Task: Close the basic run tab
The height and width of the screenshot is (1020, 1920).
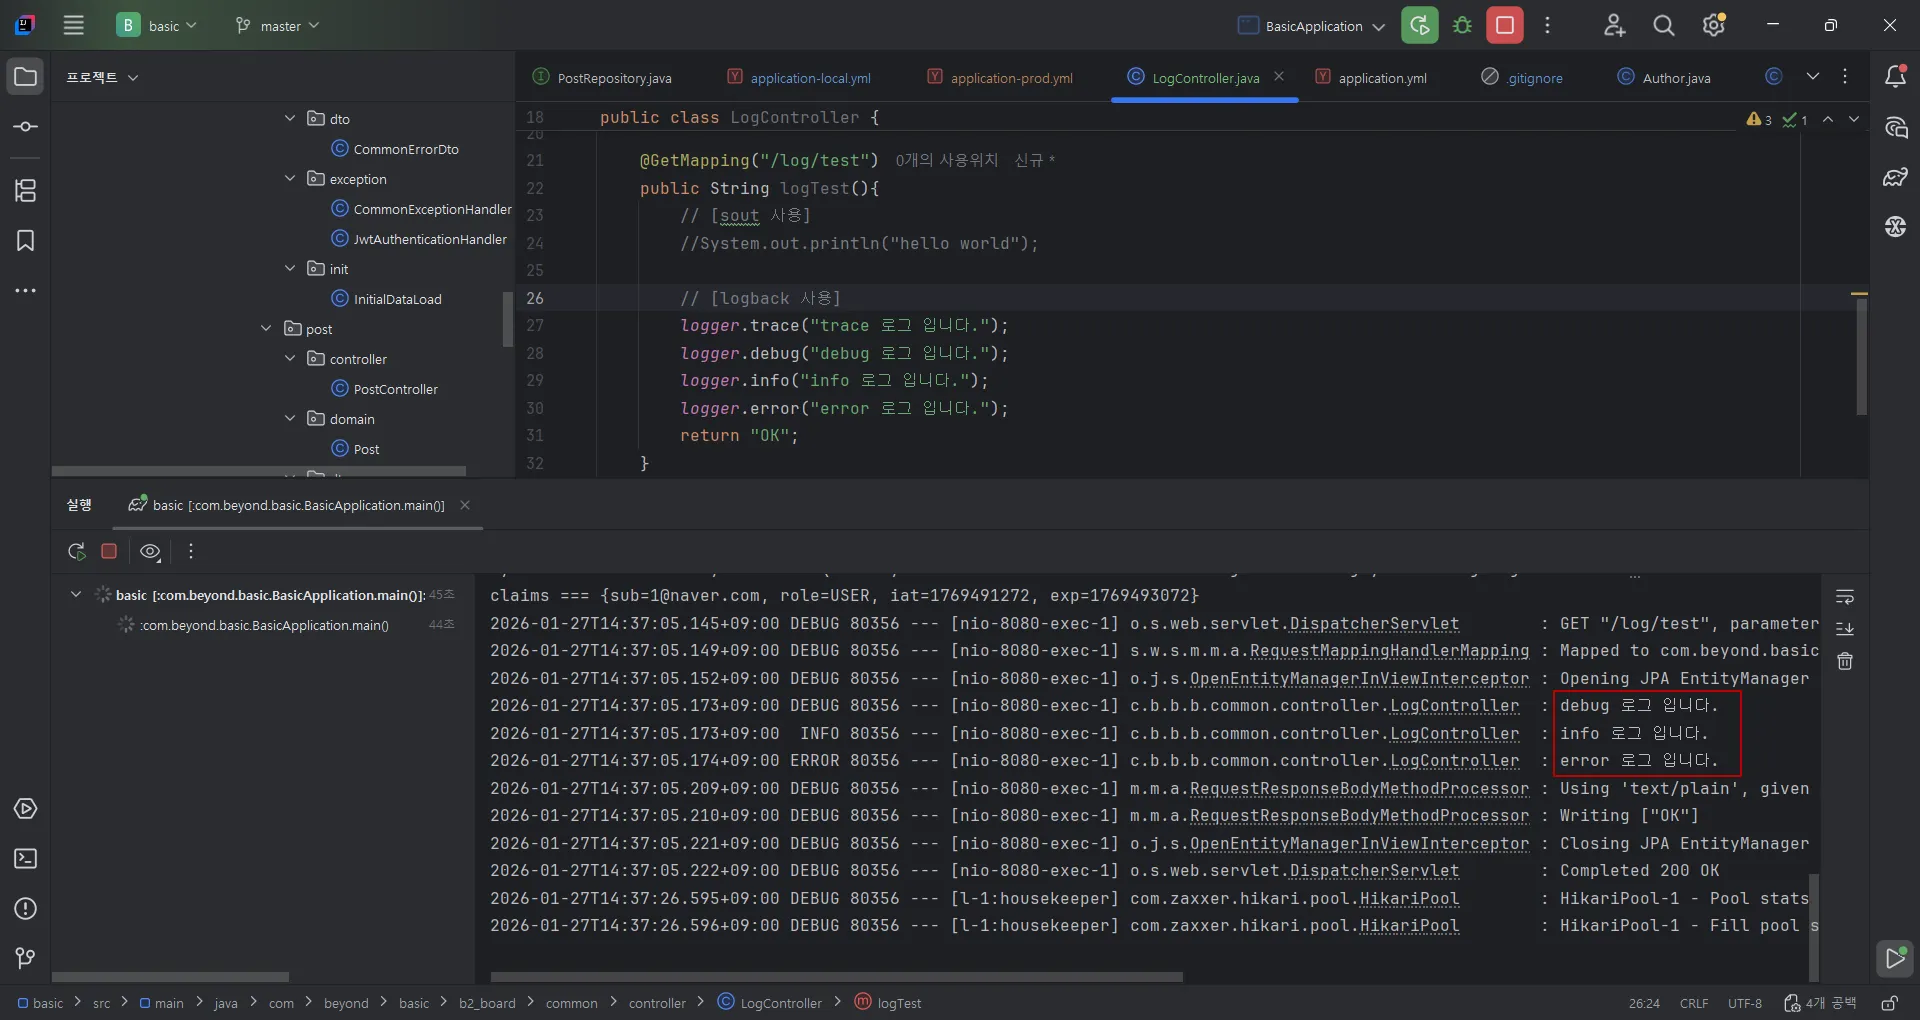Action: click(x=465, y=505)
